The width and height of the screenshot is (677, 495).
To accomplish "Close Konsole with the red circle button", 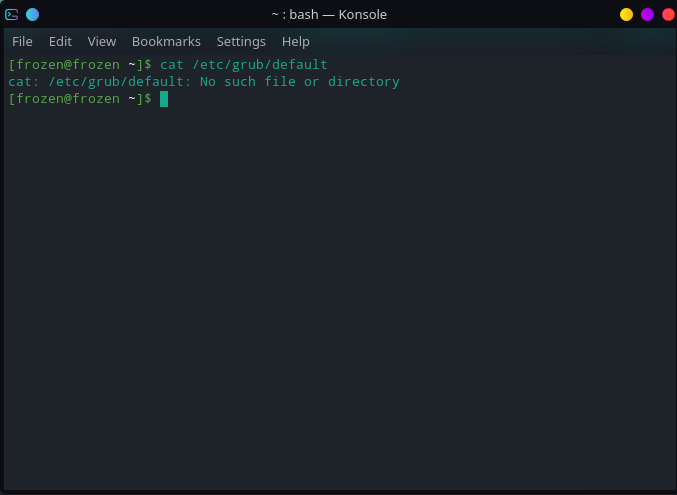I will (x=668, y=15).
